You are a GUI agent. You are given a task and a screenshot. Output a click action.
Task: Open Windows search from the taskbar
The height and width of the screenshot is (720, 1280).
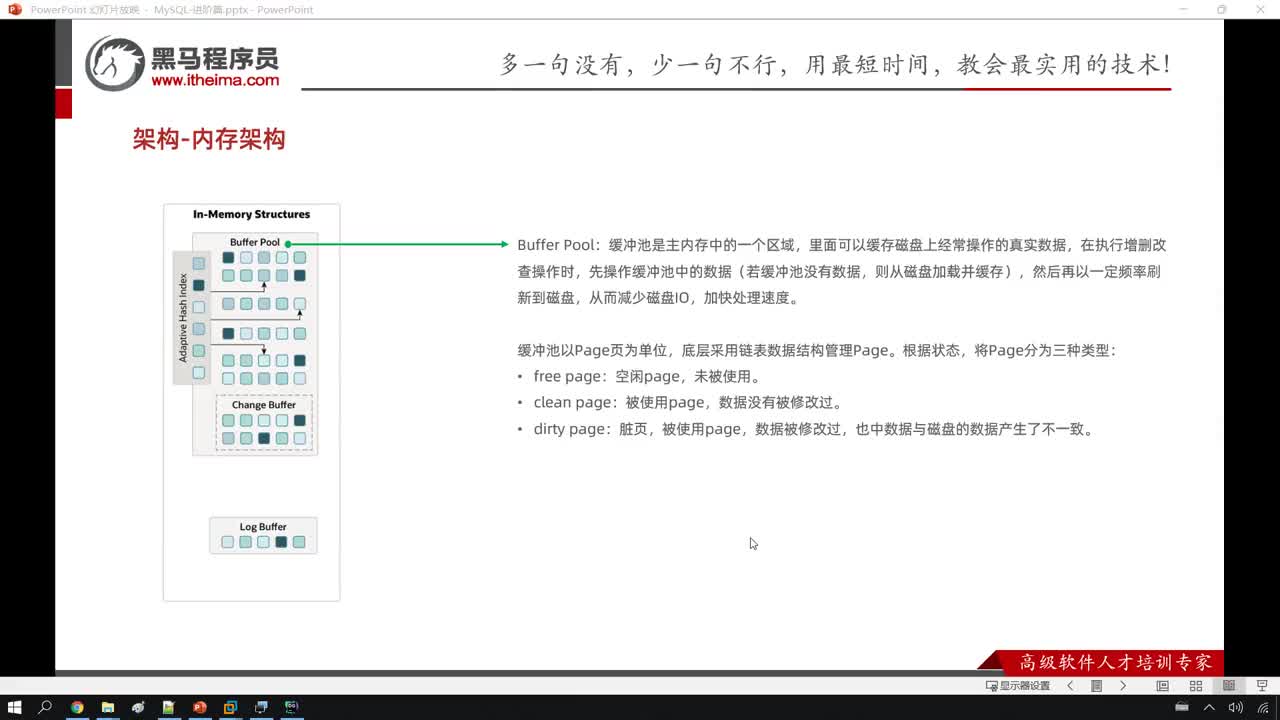pyautogui.click(x=45, y=707)
